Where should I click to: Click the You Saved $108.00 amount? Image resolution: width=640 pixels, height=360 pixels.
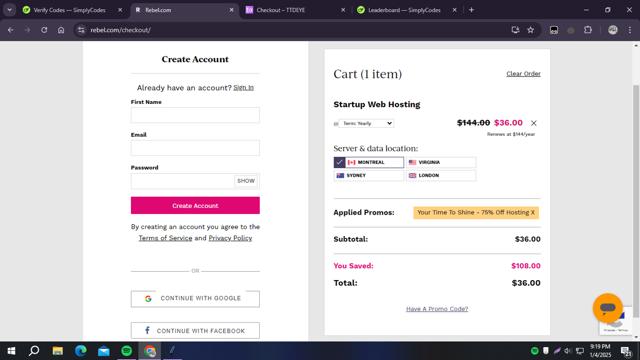pyautogui.click(x=526, y=266)
